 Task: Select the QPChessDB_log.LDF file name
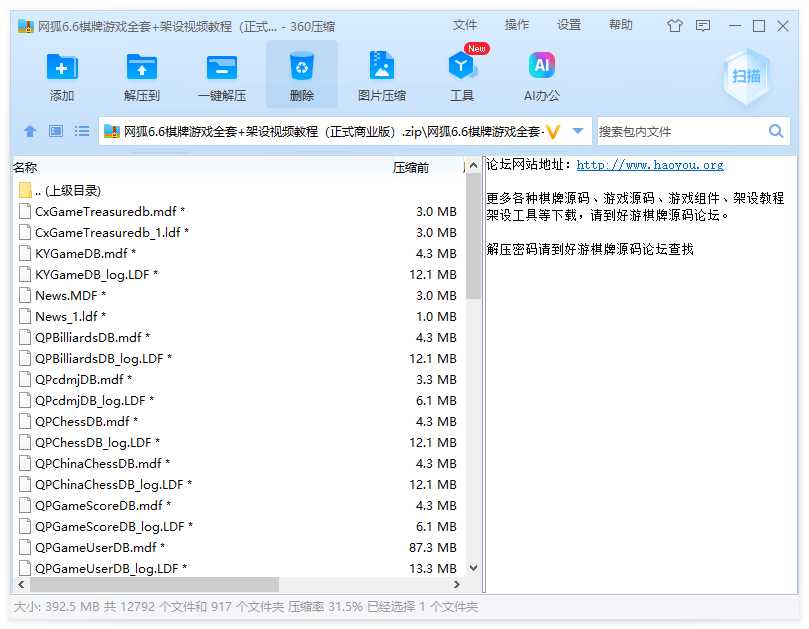(97, 442)
